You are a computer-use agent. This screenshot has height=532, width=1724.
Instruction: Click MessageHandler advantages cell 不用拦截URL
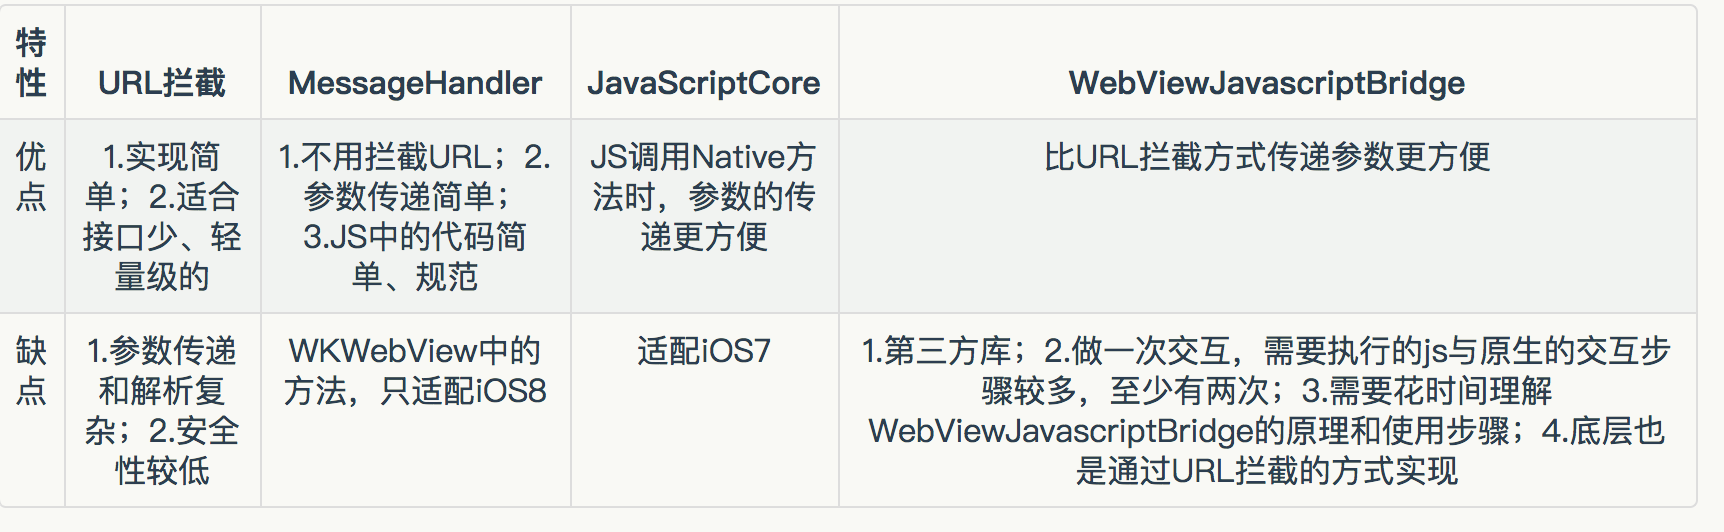415,216
